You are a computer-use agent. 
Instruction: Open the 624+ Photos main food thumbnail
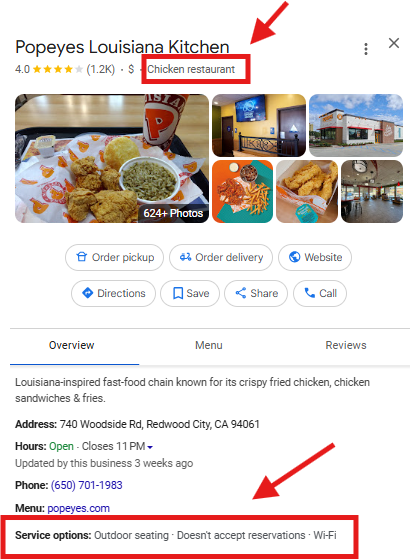point(112,158)
